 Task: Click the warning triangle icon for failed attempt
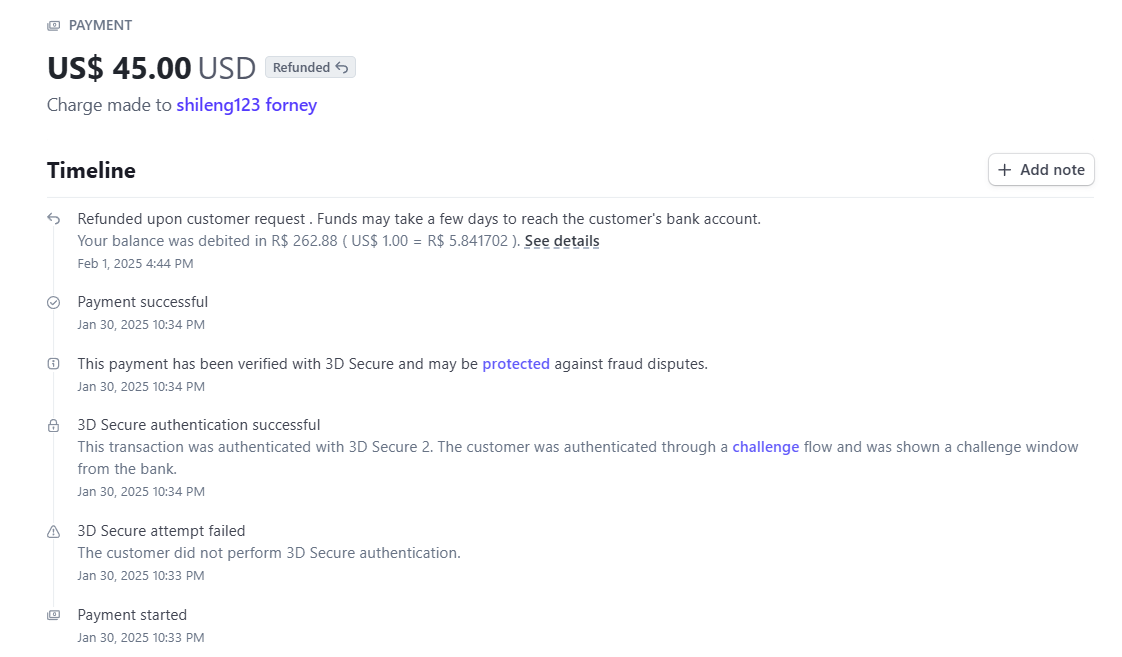[x=54, y=532]
